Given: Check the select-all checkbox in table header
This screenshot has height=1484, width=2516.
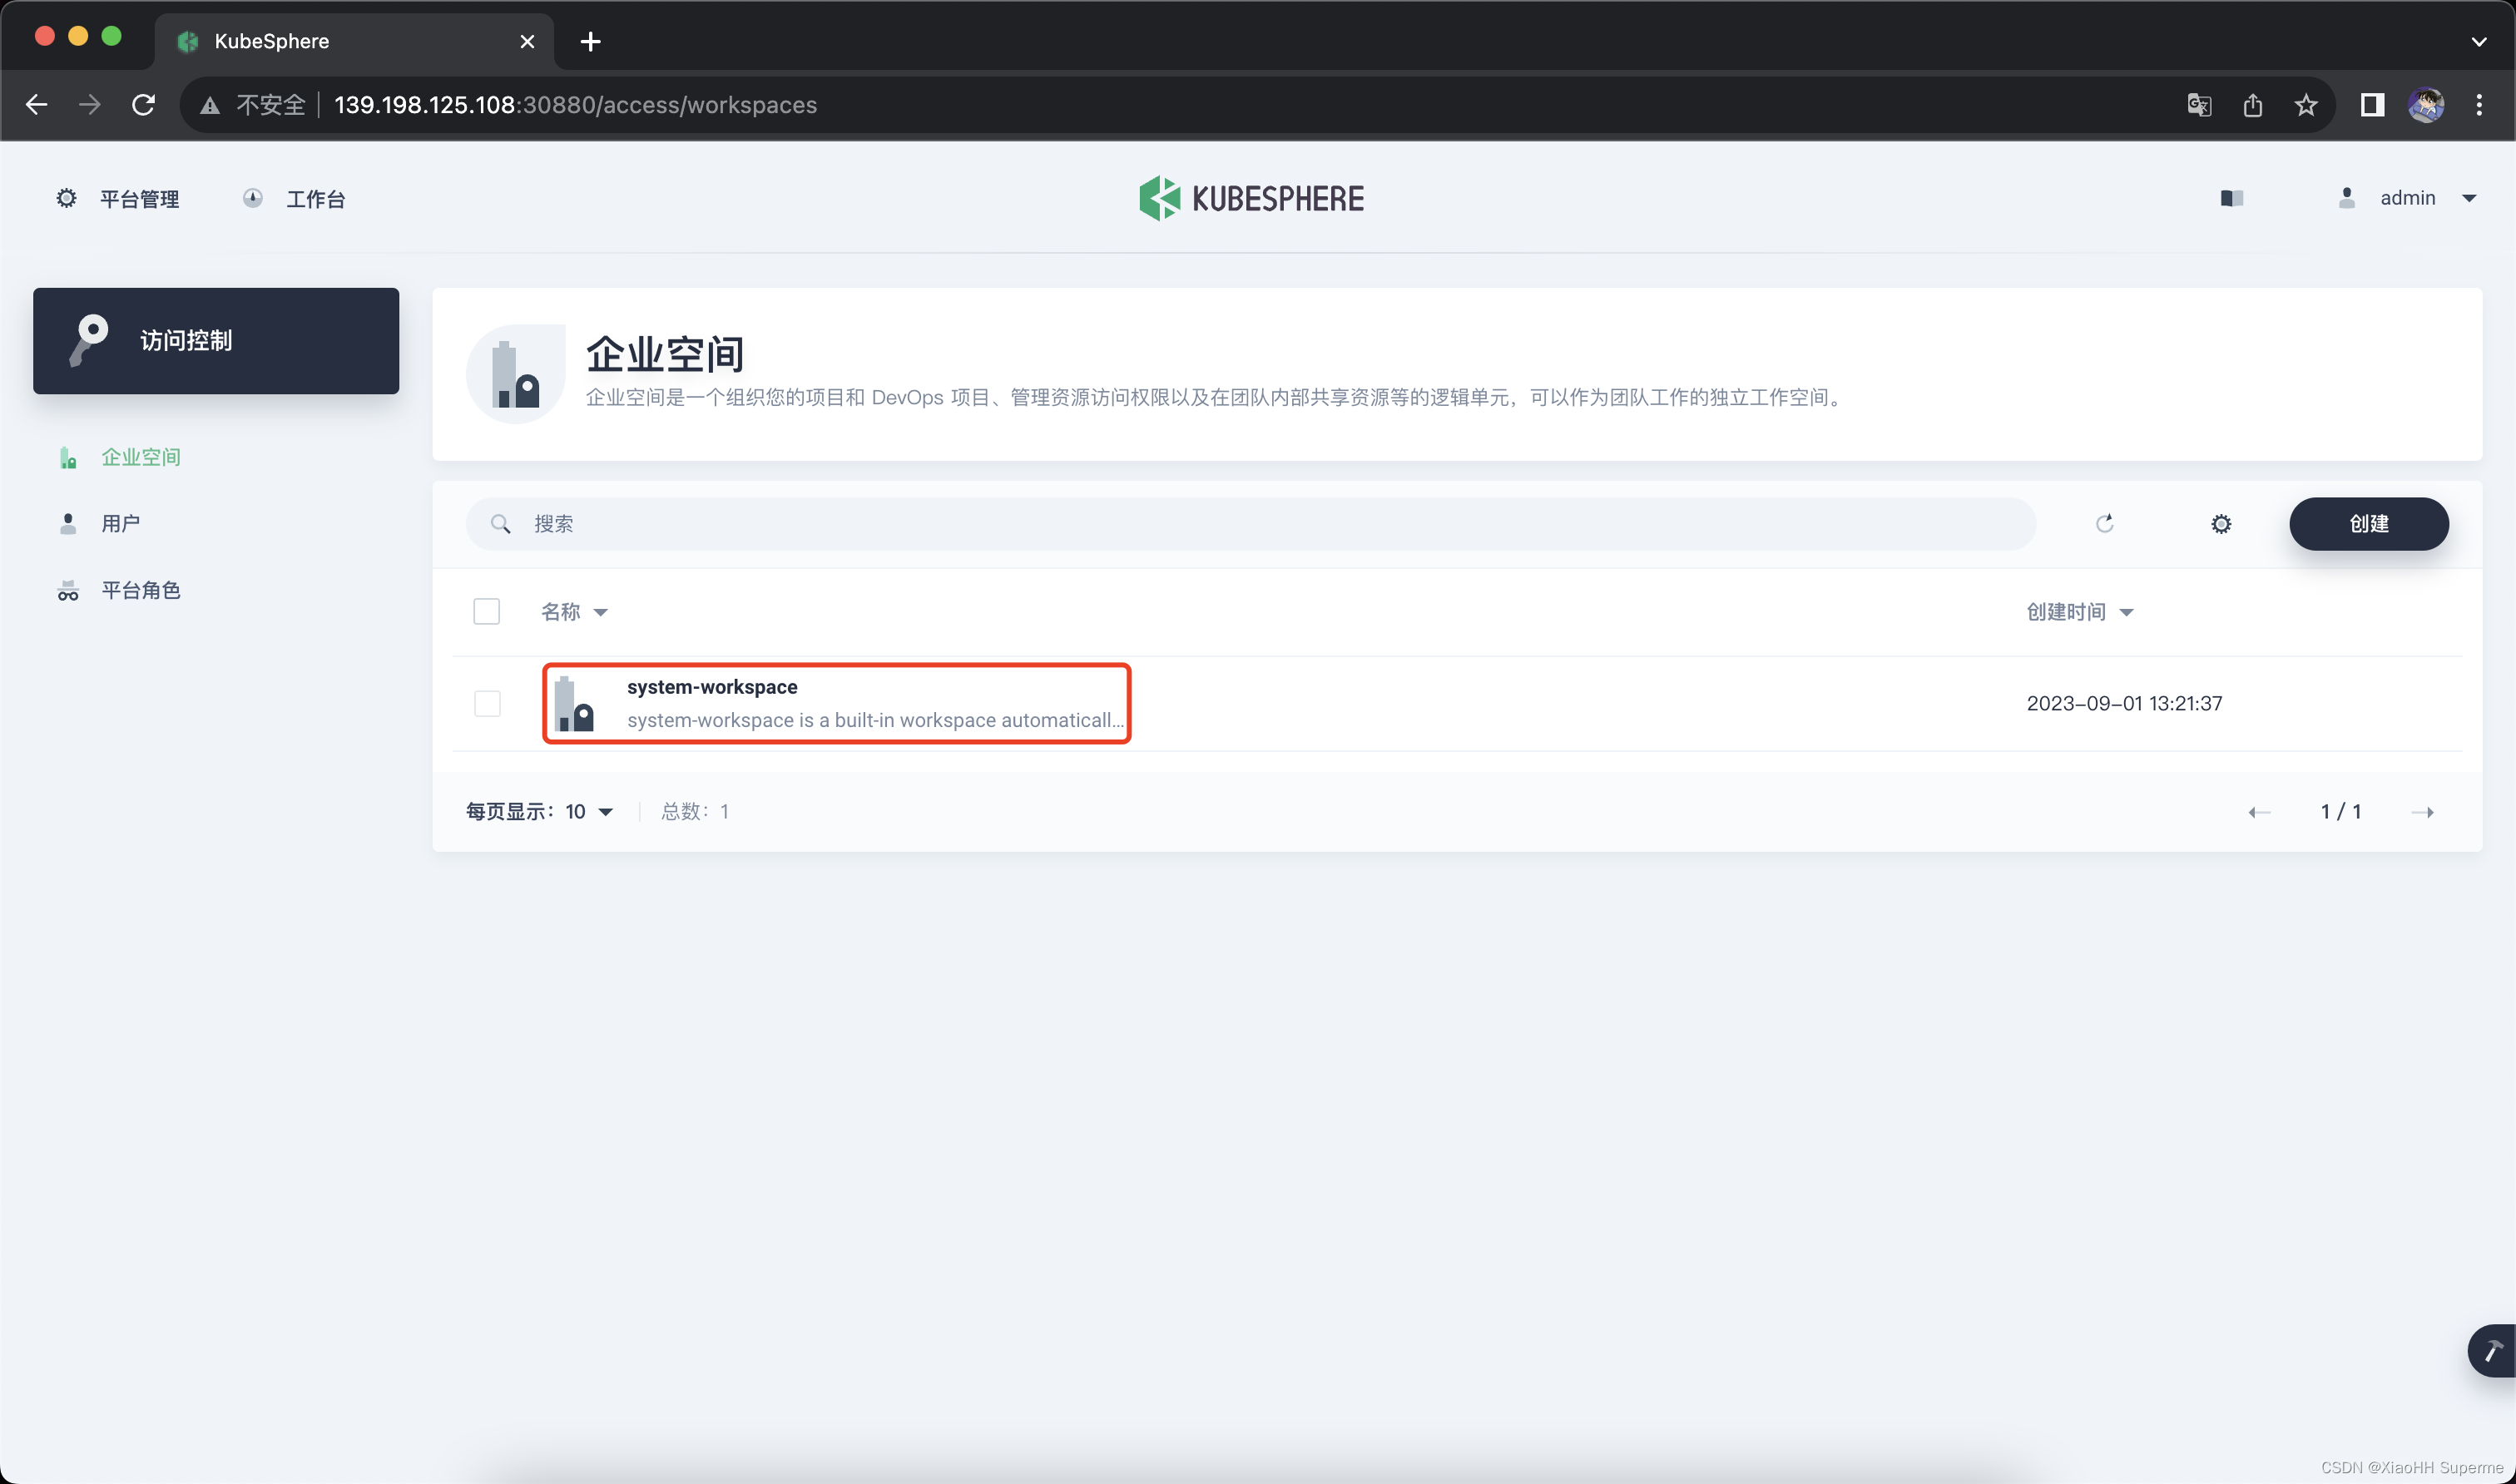Looking at the screenshot, I should (x=486, y=611).
